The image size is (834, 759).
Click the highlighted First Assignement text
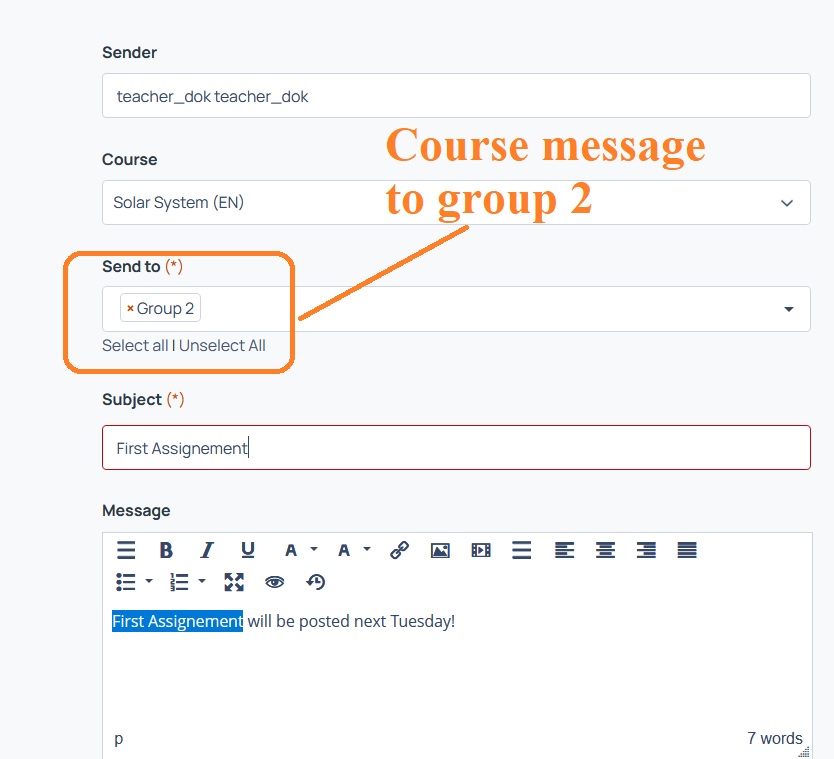click(x=177, y=621)
